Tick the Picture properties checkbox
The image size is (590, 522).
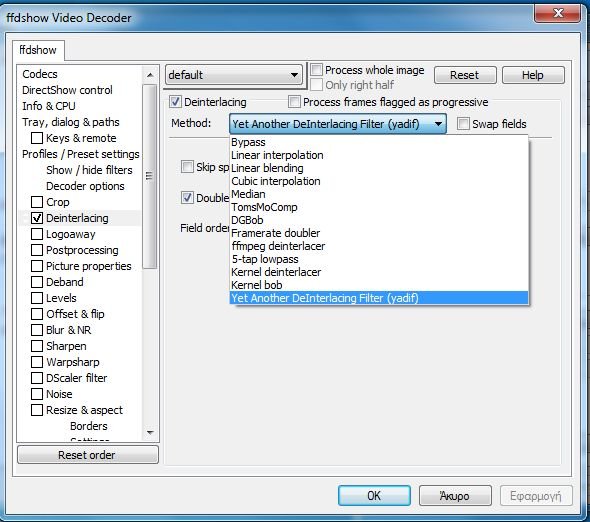click(37, 266)
